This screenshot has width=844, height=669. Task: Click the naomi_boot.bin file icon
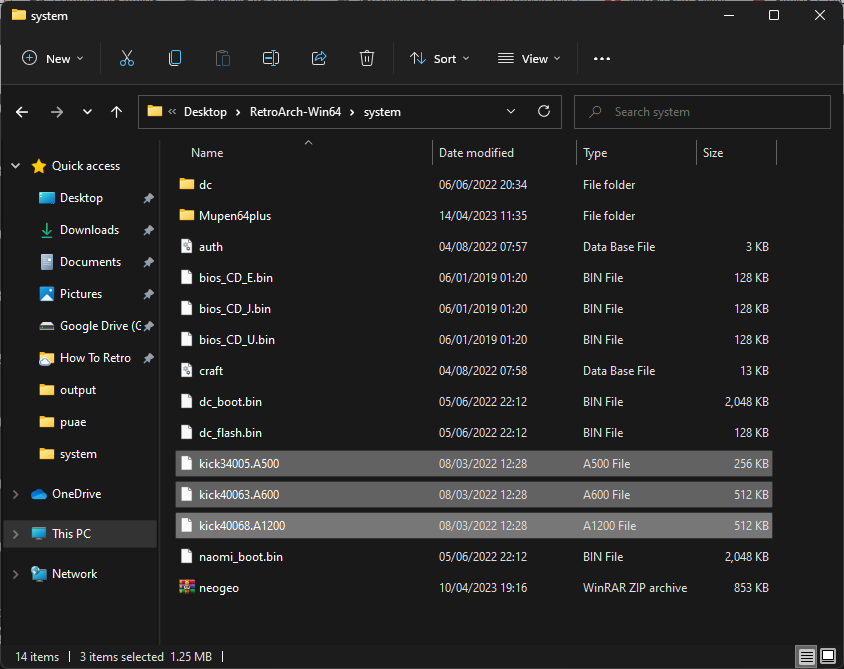pyautogui.click(x=187, y=557)
